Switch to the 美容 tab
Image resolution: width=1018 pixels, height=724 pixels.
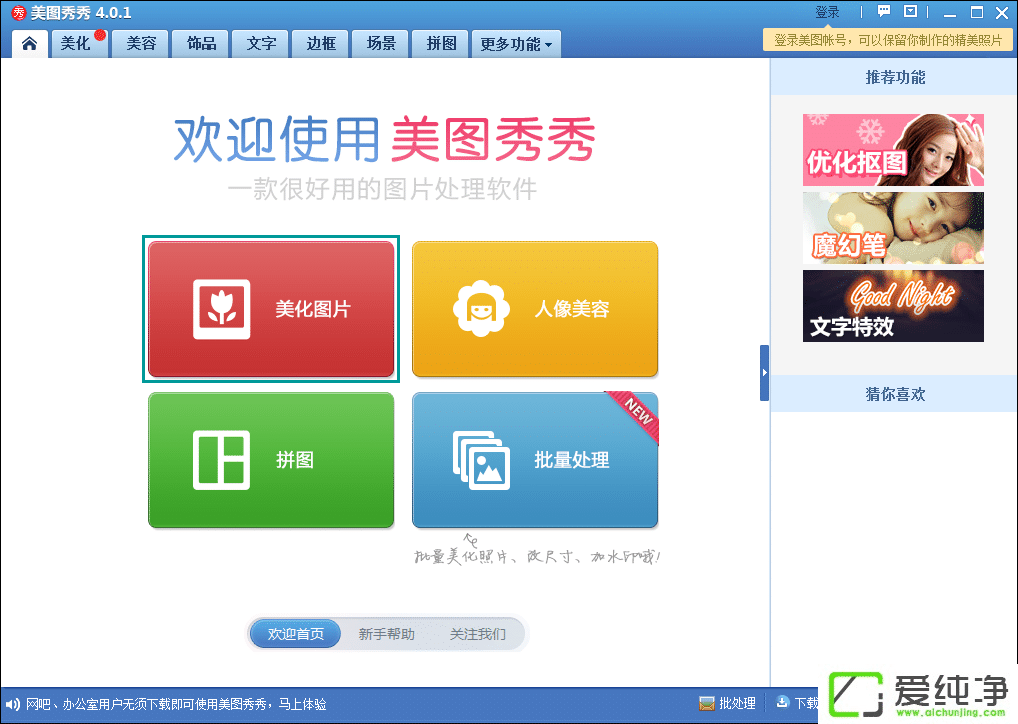[x=141, y=44]
